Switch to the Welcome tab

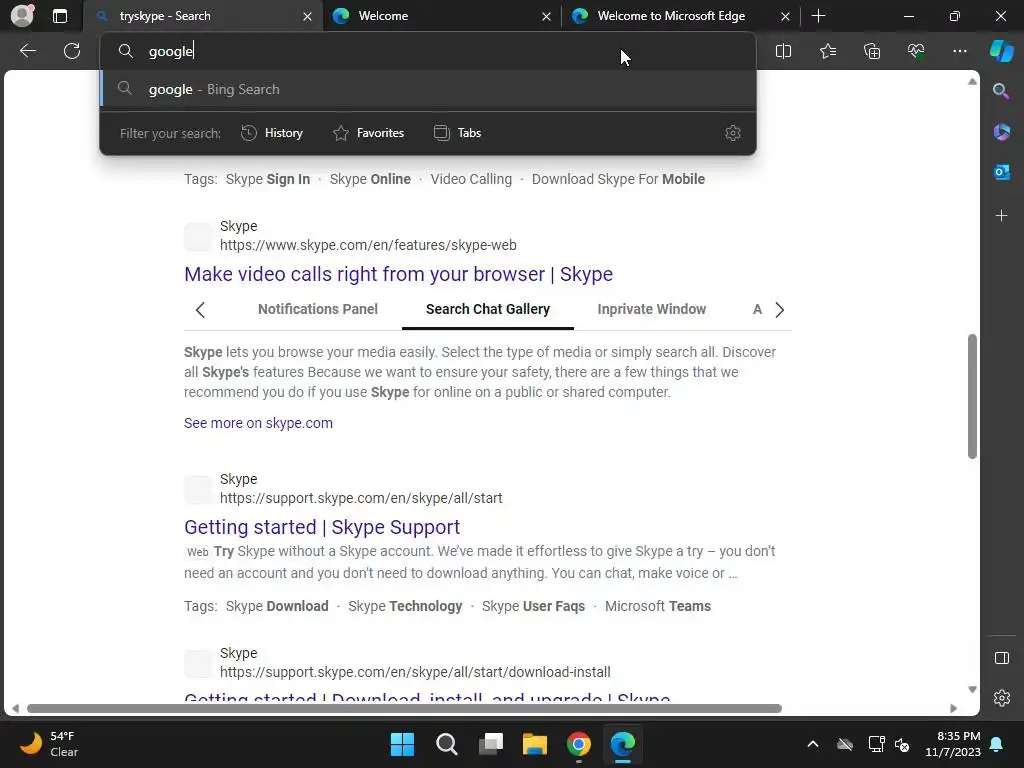tap(442, 16)
